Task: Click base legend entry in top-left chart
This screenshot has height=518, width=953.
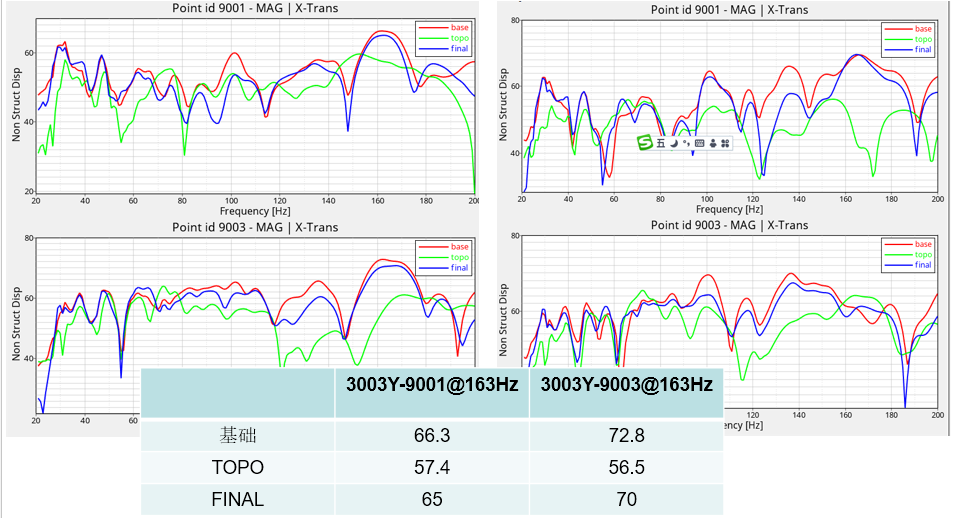Action: point(444,27)
